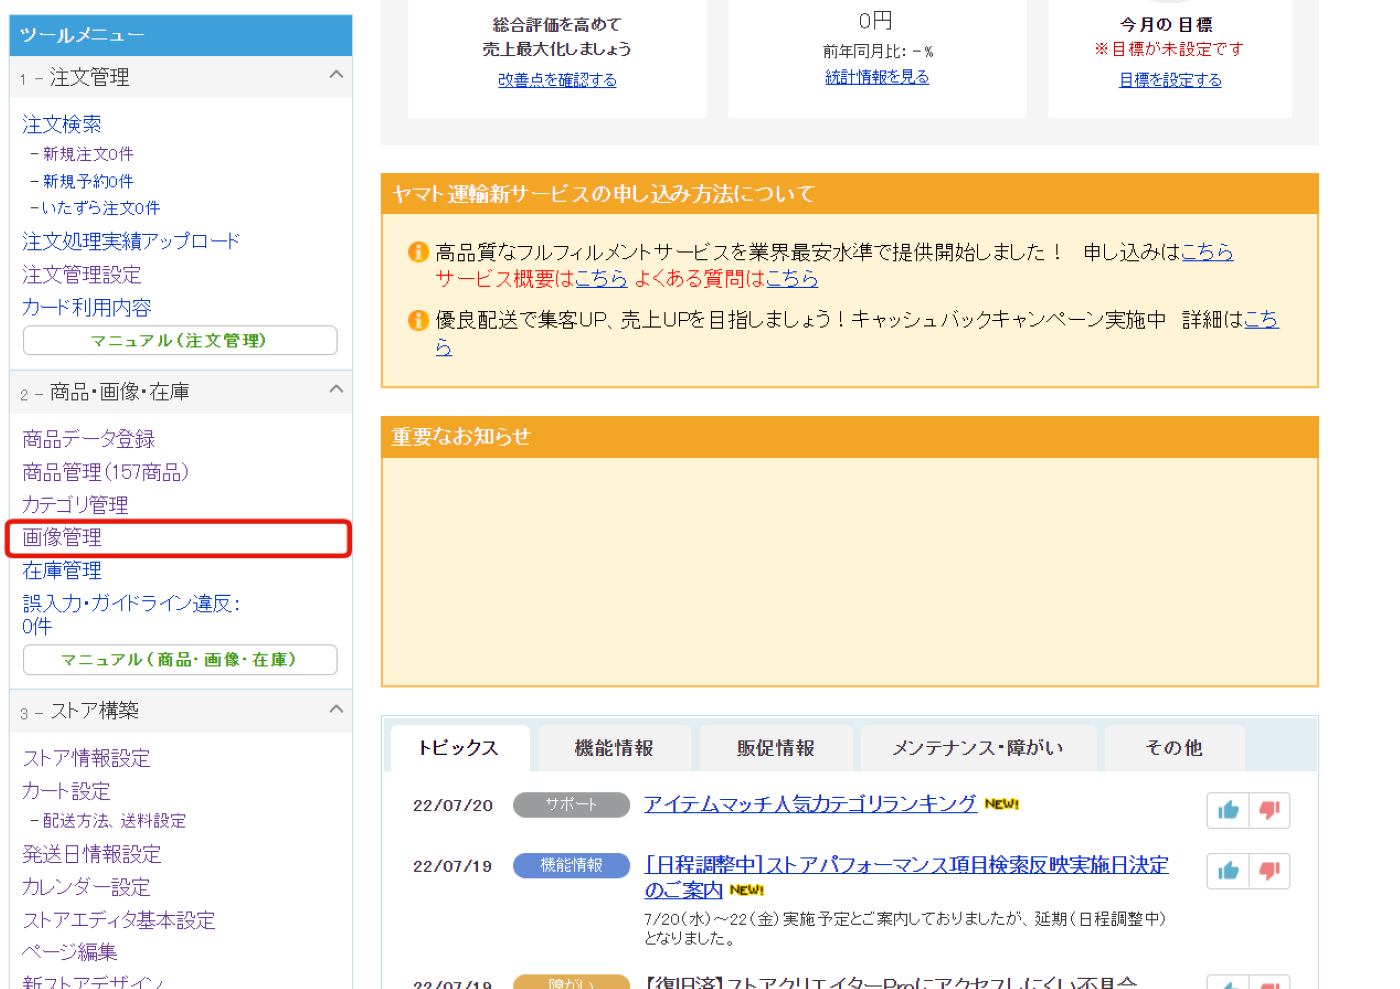This screenshot has width=1400, height=989.
Task: Collapse the ストア構築 section
Action: pyautogui.click(x=336, y=709)
